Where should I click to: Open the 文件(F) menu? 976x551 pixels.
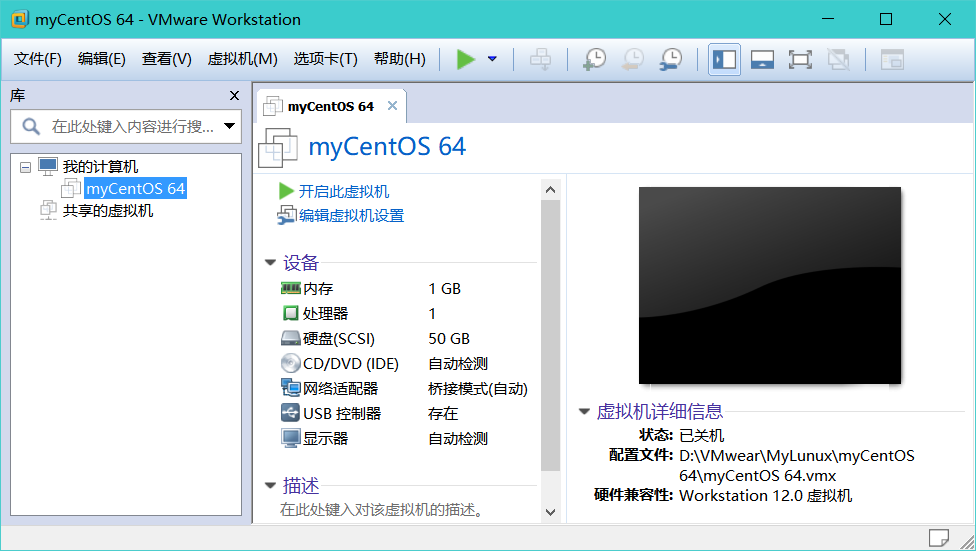point(37,59)
